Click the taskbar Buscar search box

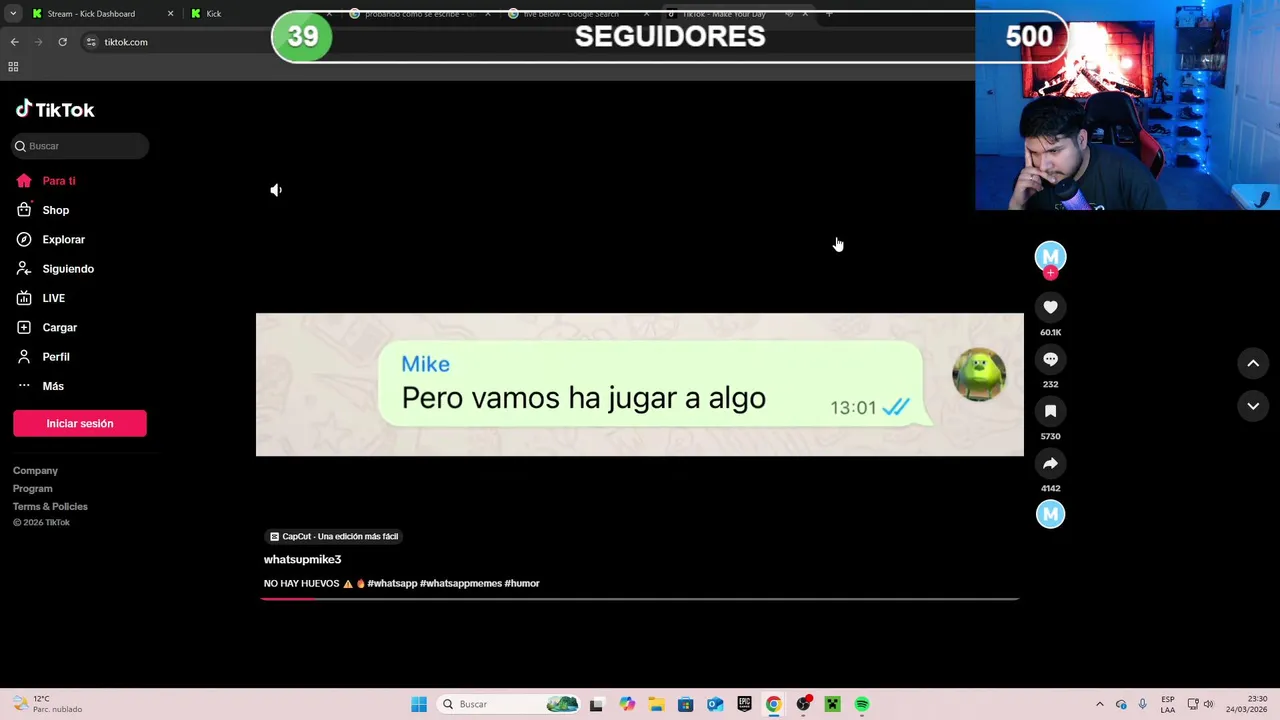(x=510, y=704)
